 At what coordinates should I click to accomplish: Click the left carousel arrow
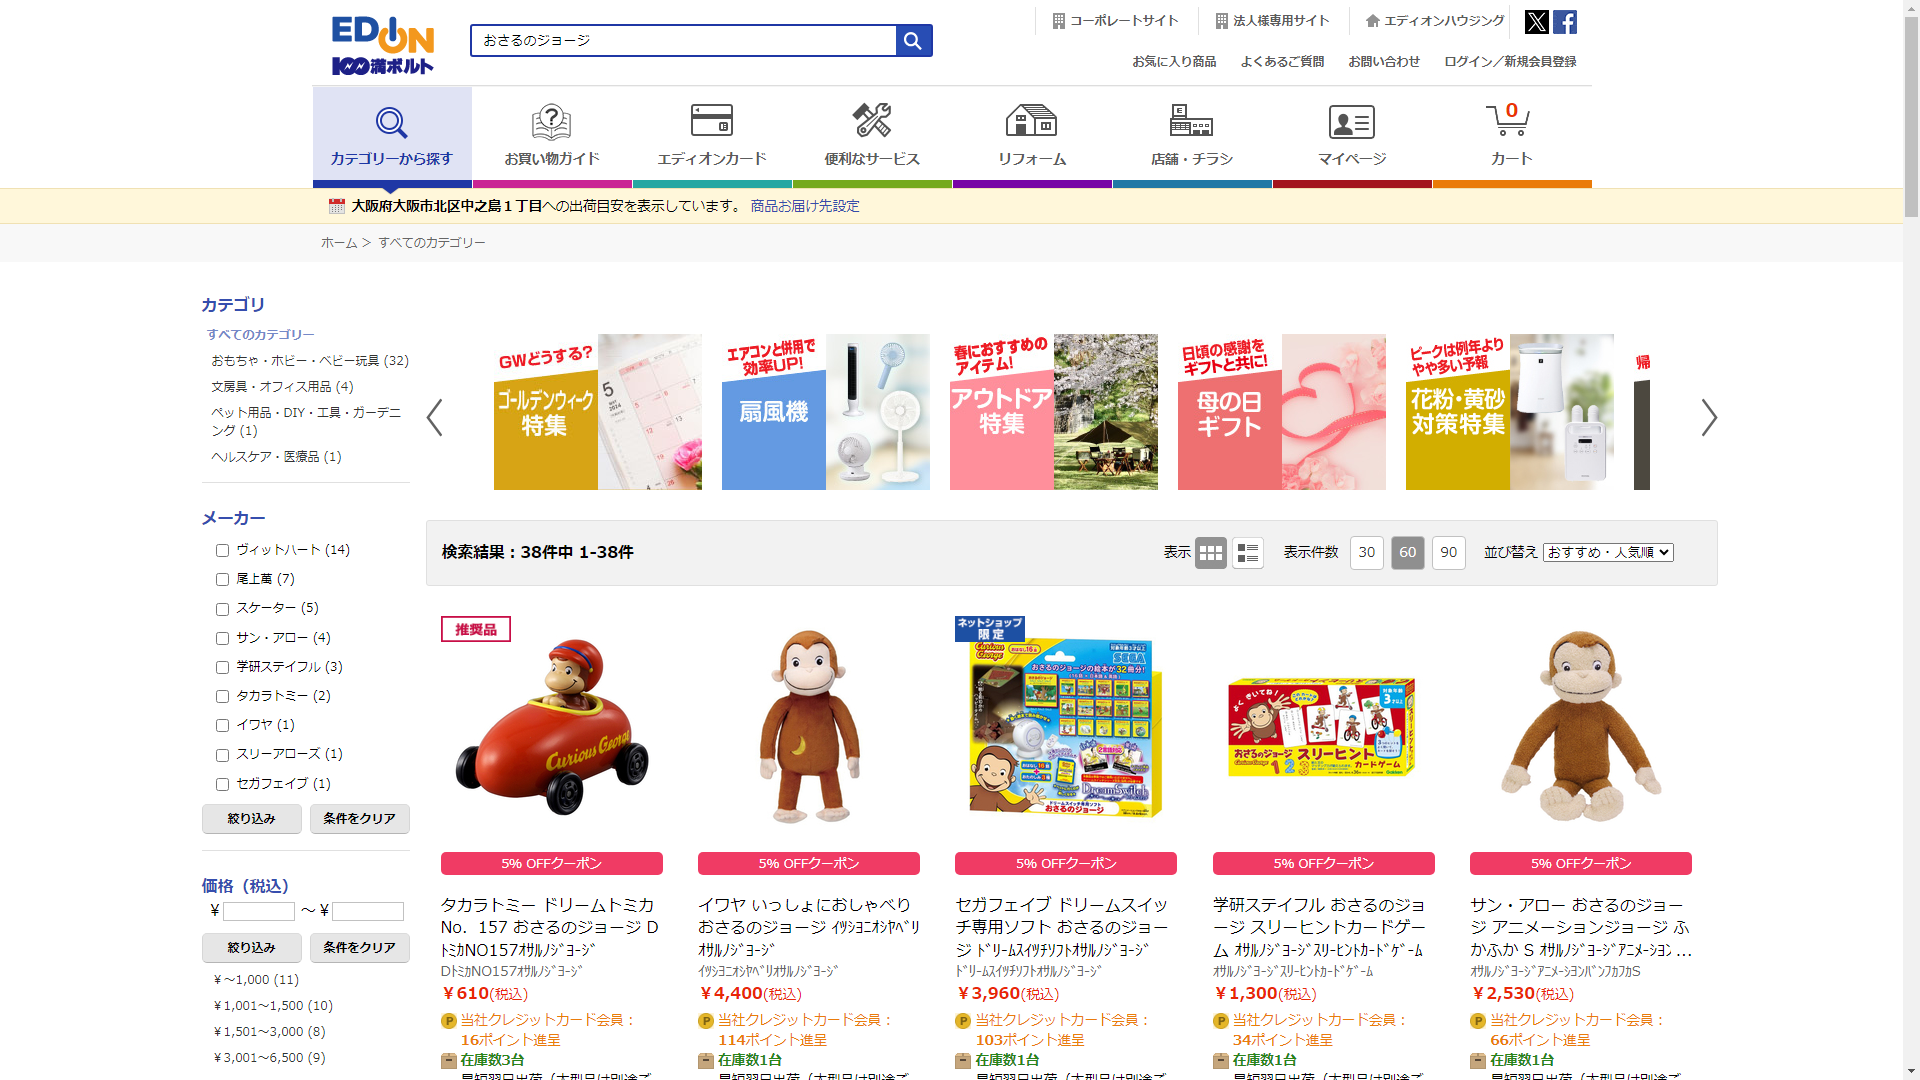tap(434, 417)
